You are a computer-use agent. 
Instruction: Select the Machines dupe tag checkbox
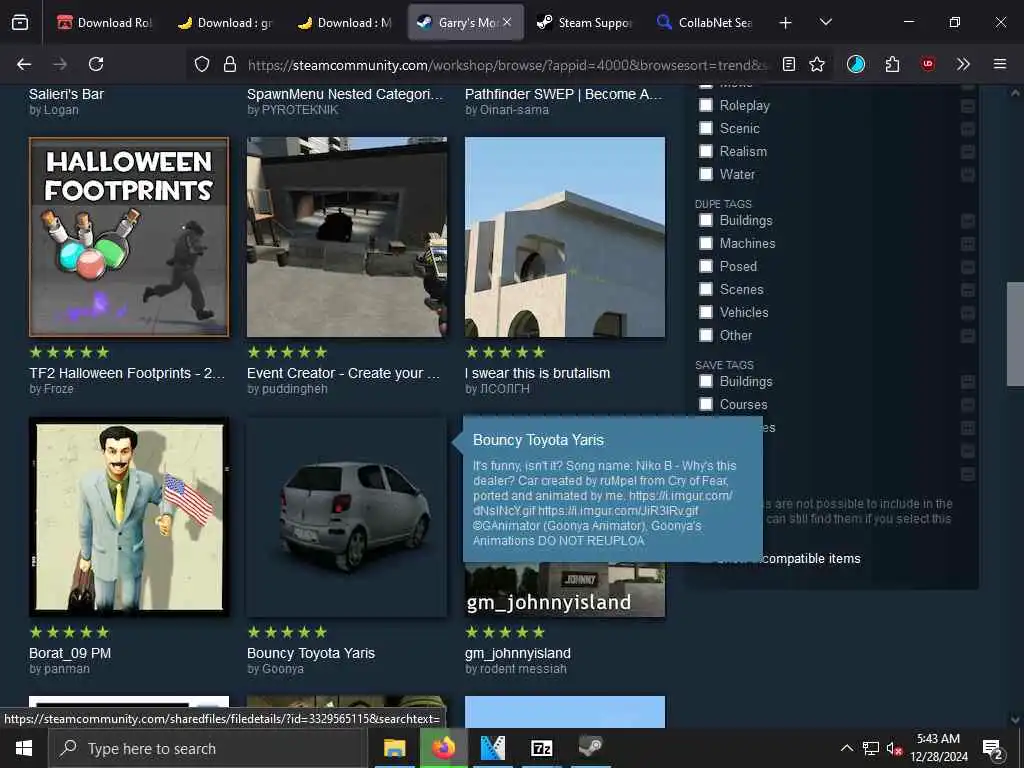pyautogui.click(x=706, y=243)
